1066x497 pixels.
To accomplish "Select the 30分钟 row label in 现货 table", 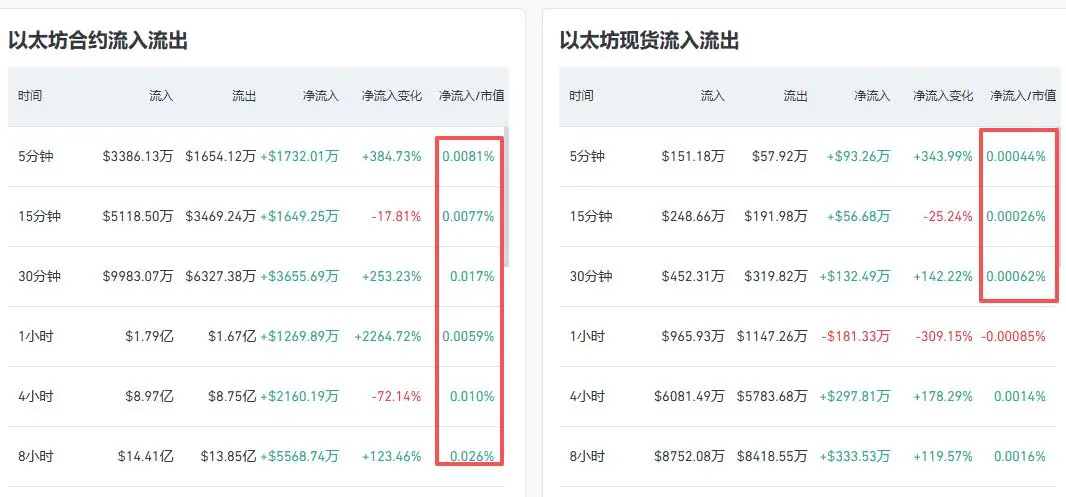I will point(591,276).
